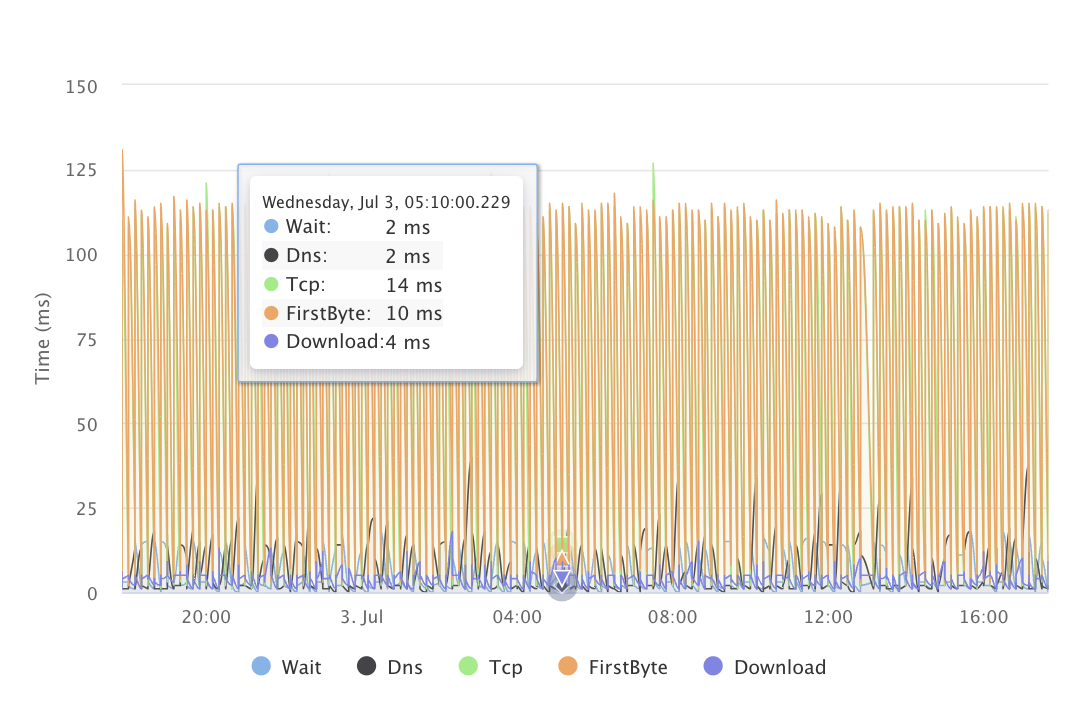The image size is (1092, 722).
Task: Click the orange triangle FirstByte data marker
Action: 562,558
